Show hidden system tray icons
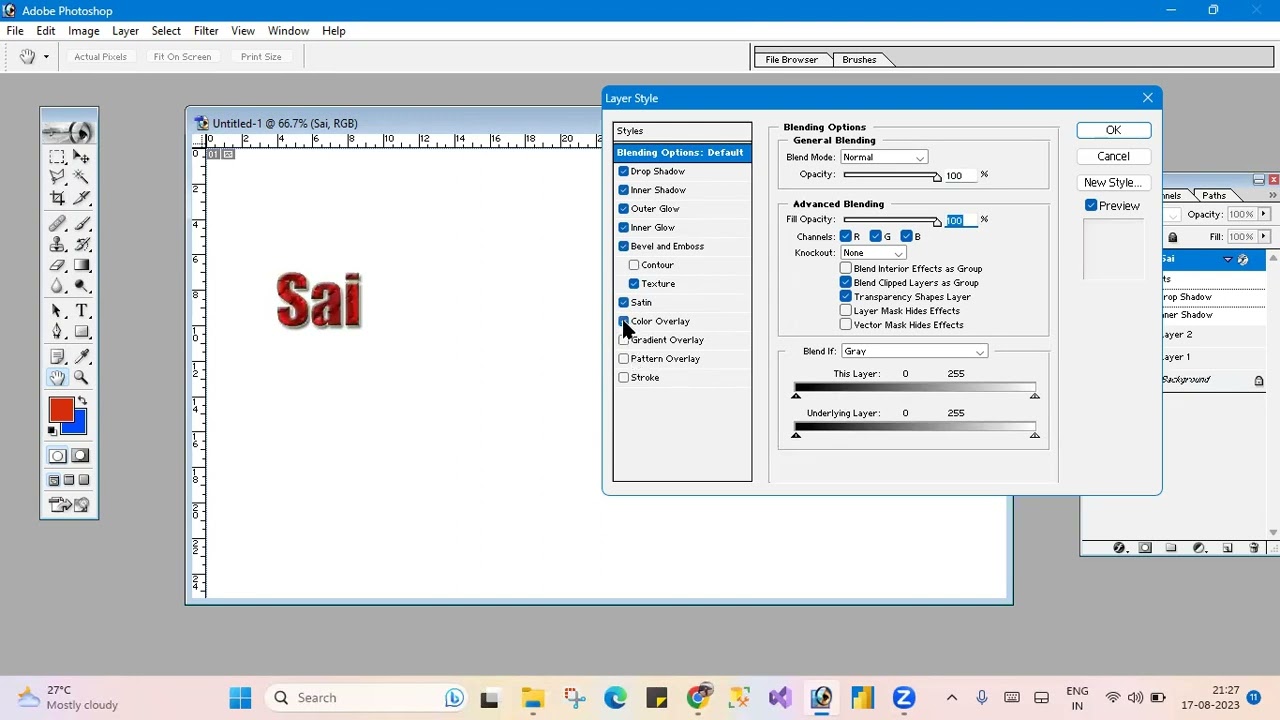1280x720 pixels. 952,698
